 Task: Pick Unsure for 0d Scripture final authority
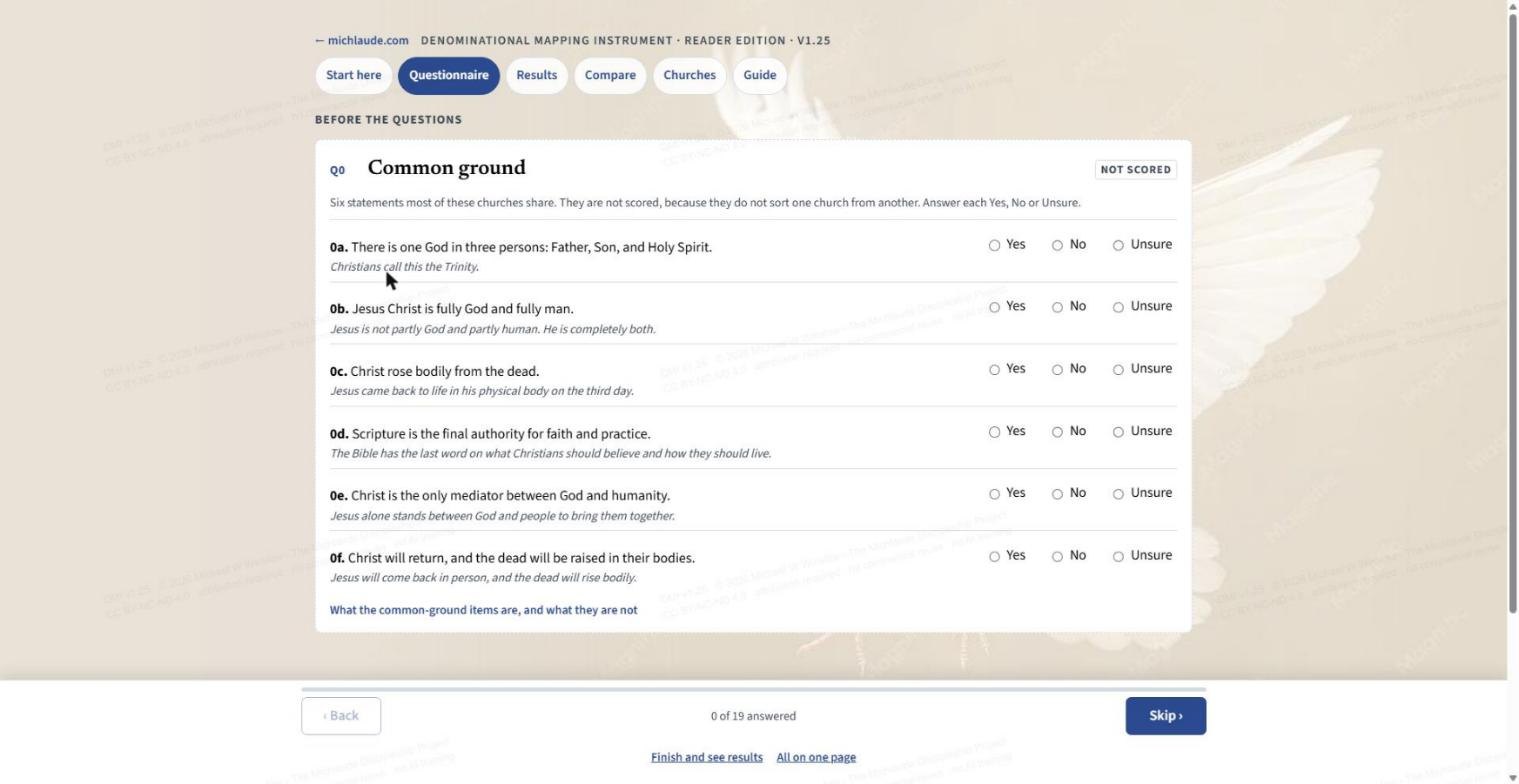click(1118, 432)
